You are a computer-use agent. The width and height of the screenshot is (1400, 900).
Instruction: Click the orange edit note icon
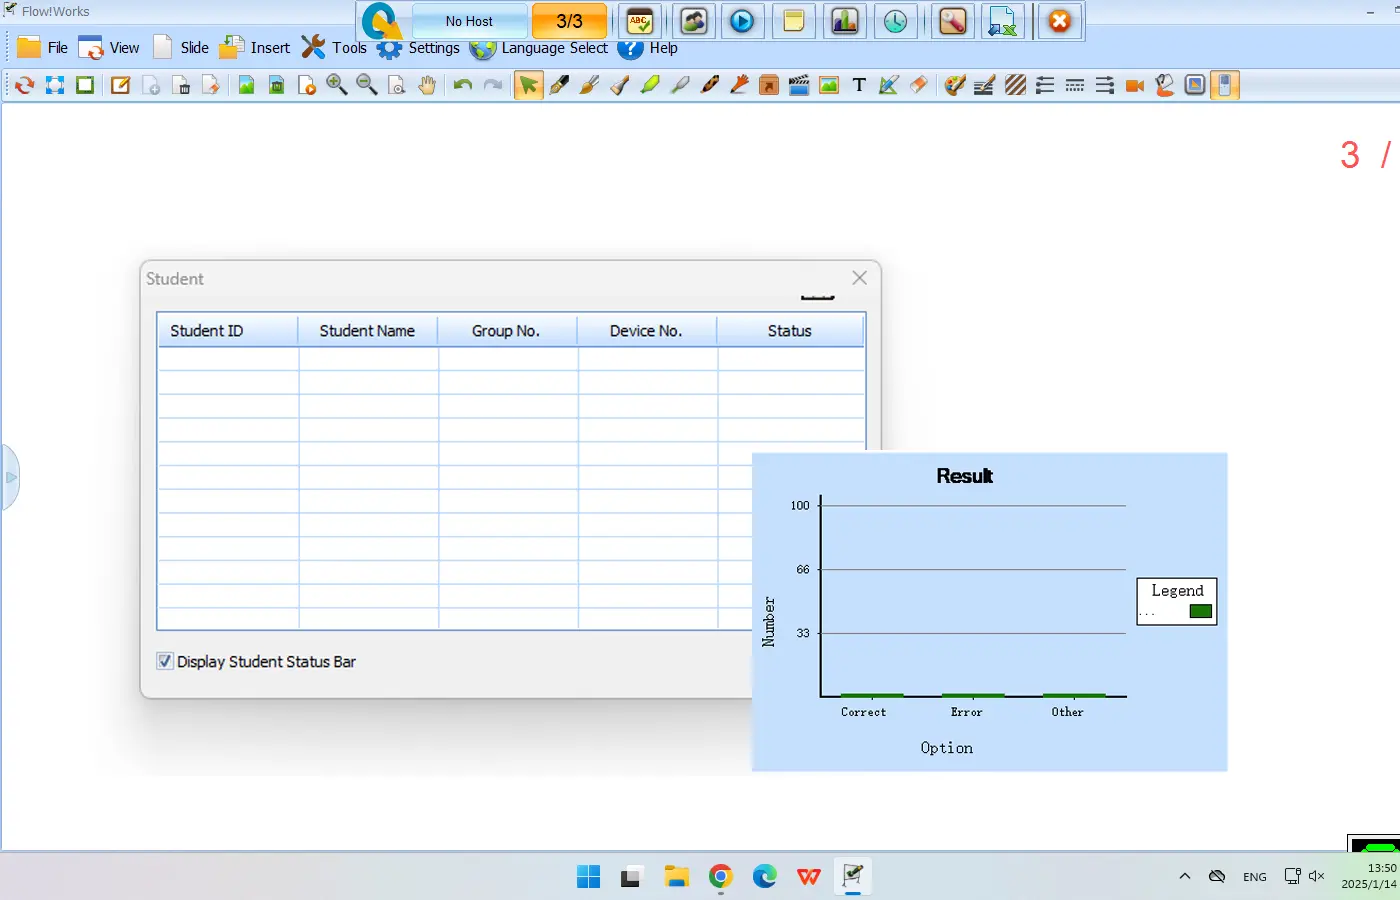(x=120, y=85)
